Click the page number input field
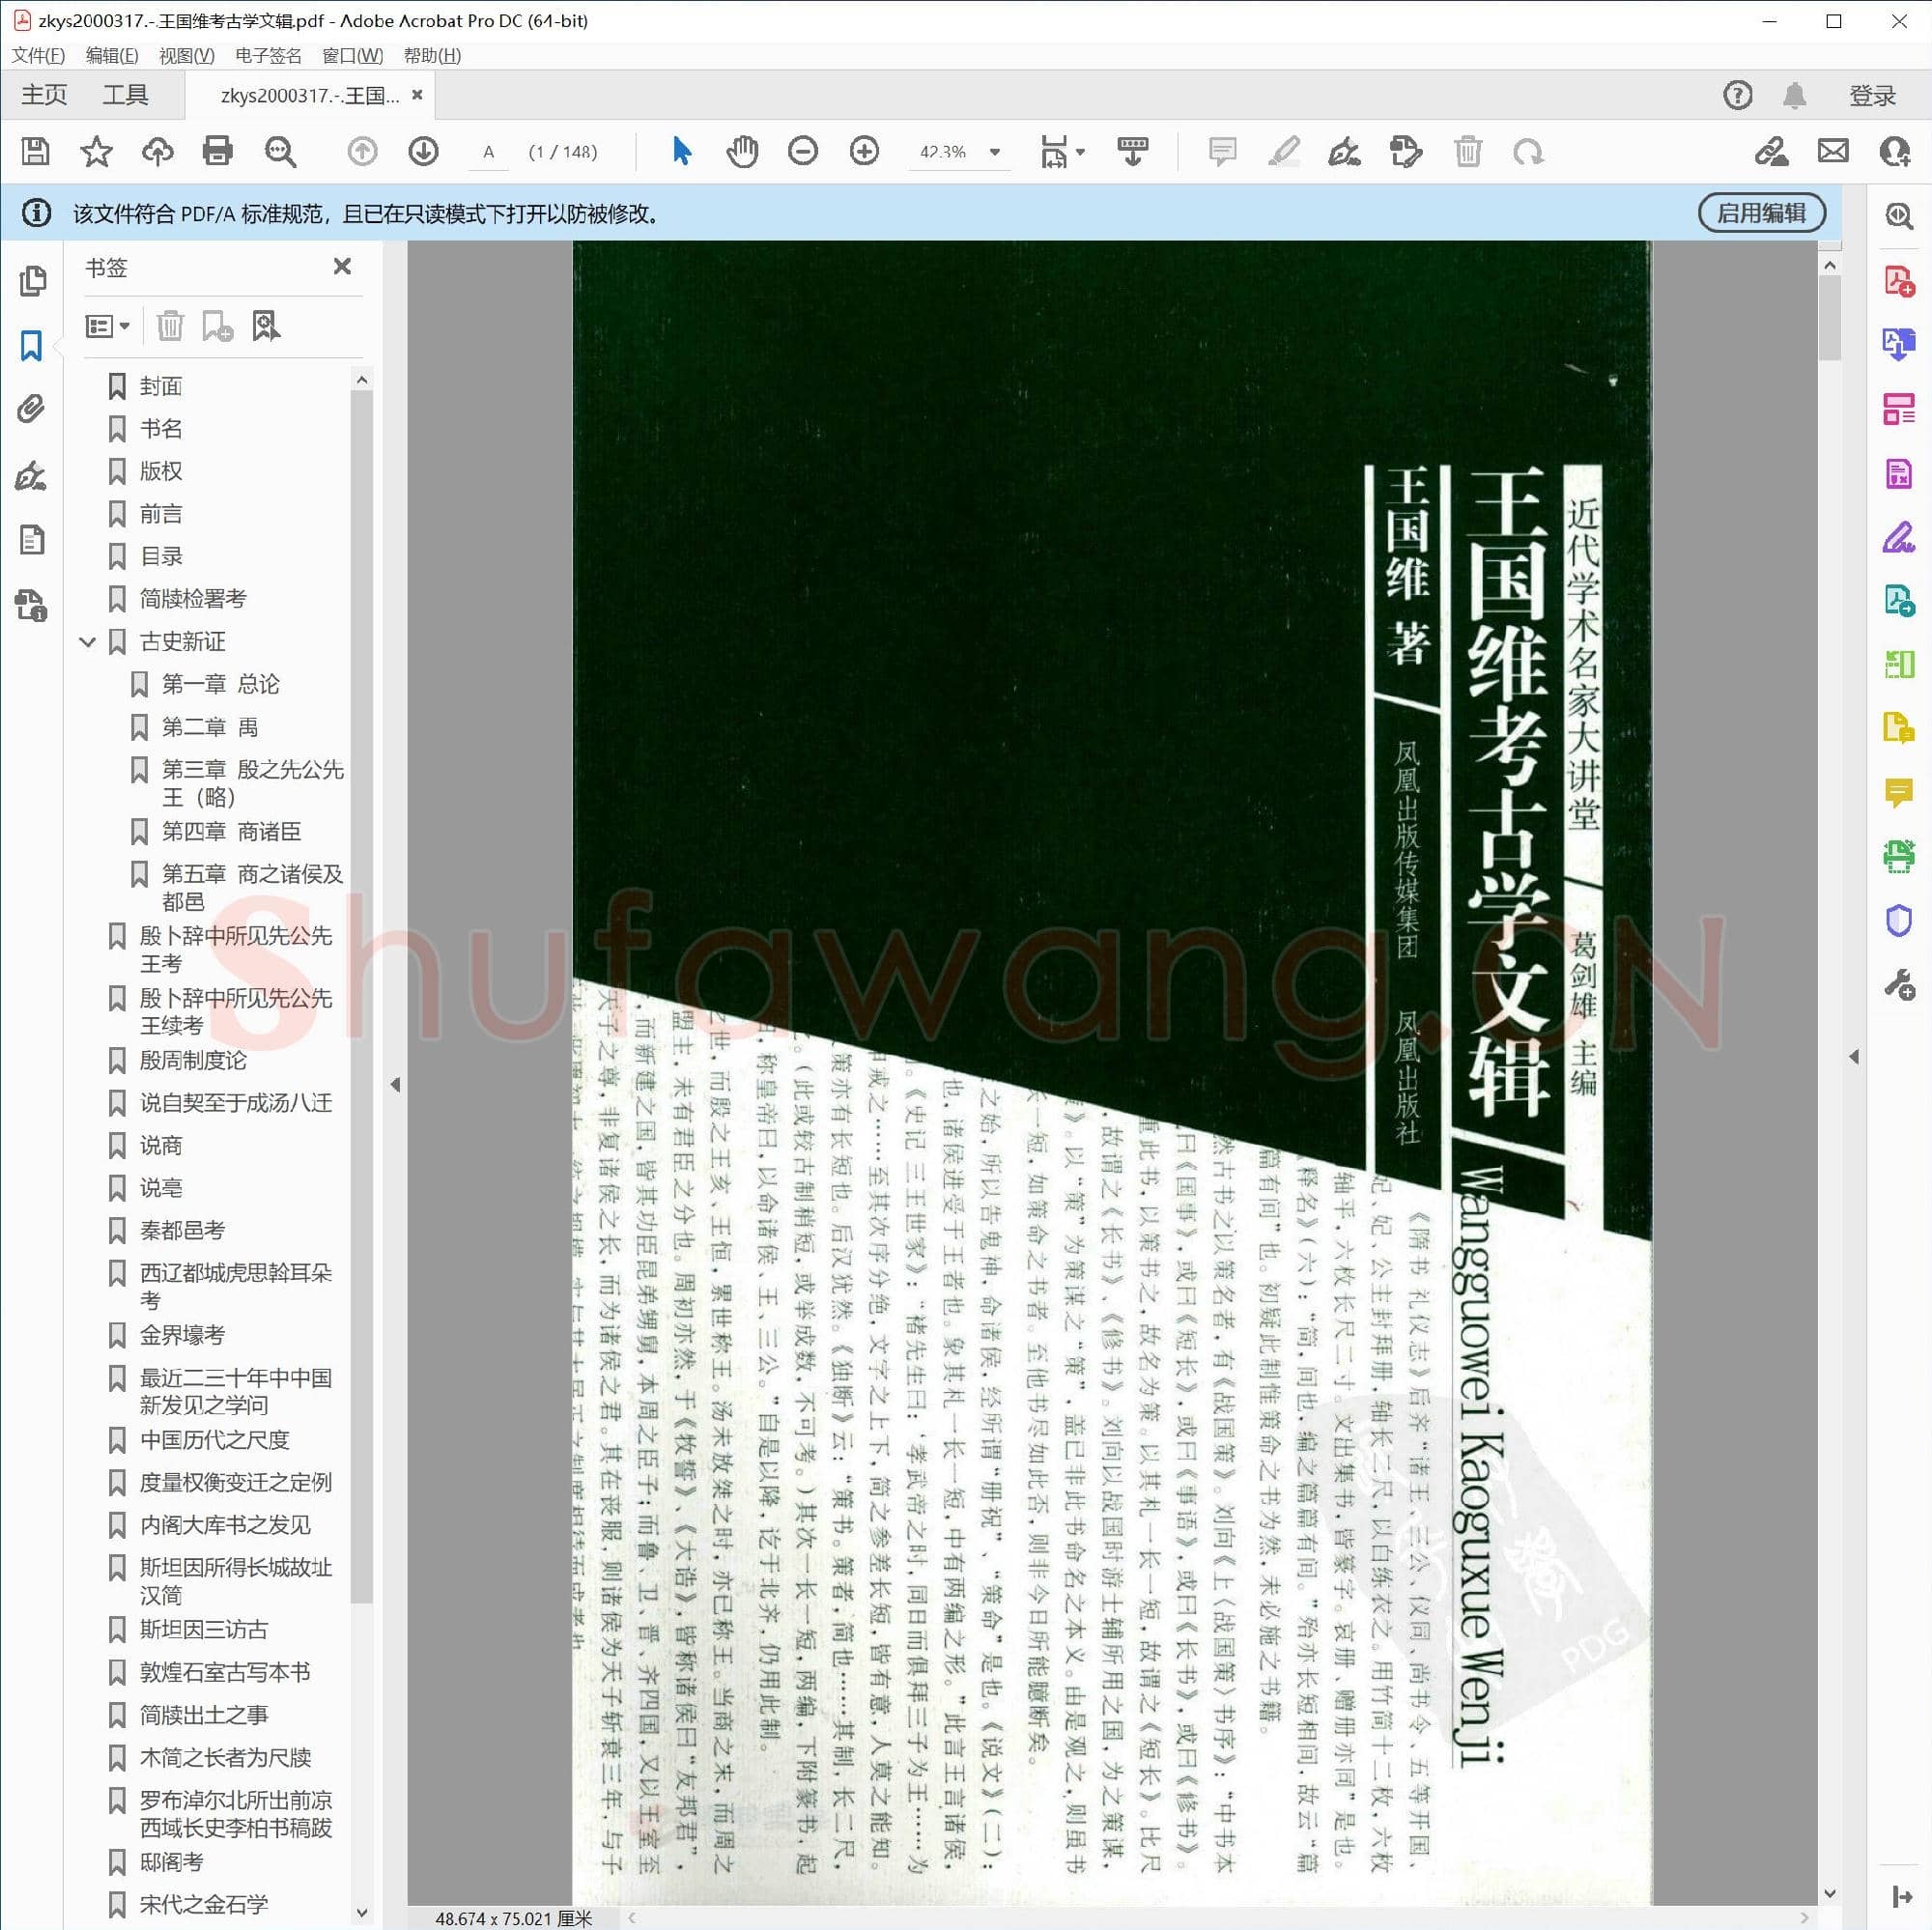Image resolution: width=1932 pixels, height=1930 pixels. pos(489,152)
